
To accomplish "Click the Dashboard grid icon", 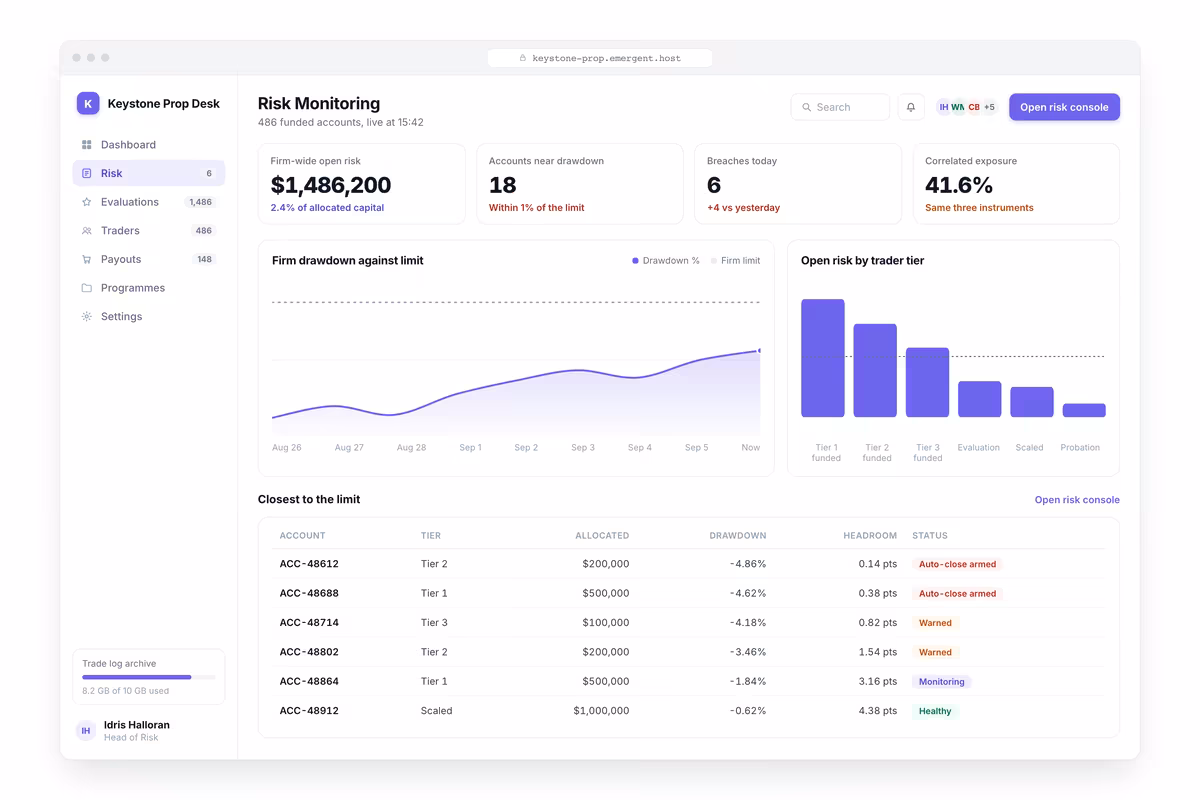I will tap(87, 145).
